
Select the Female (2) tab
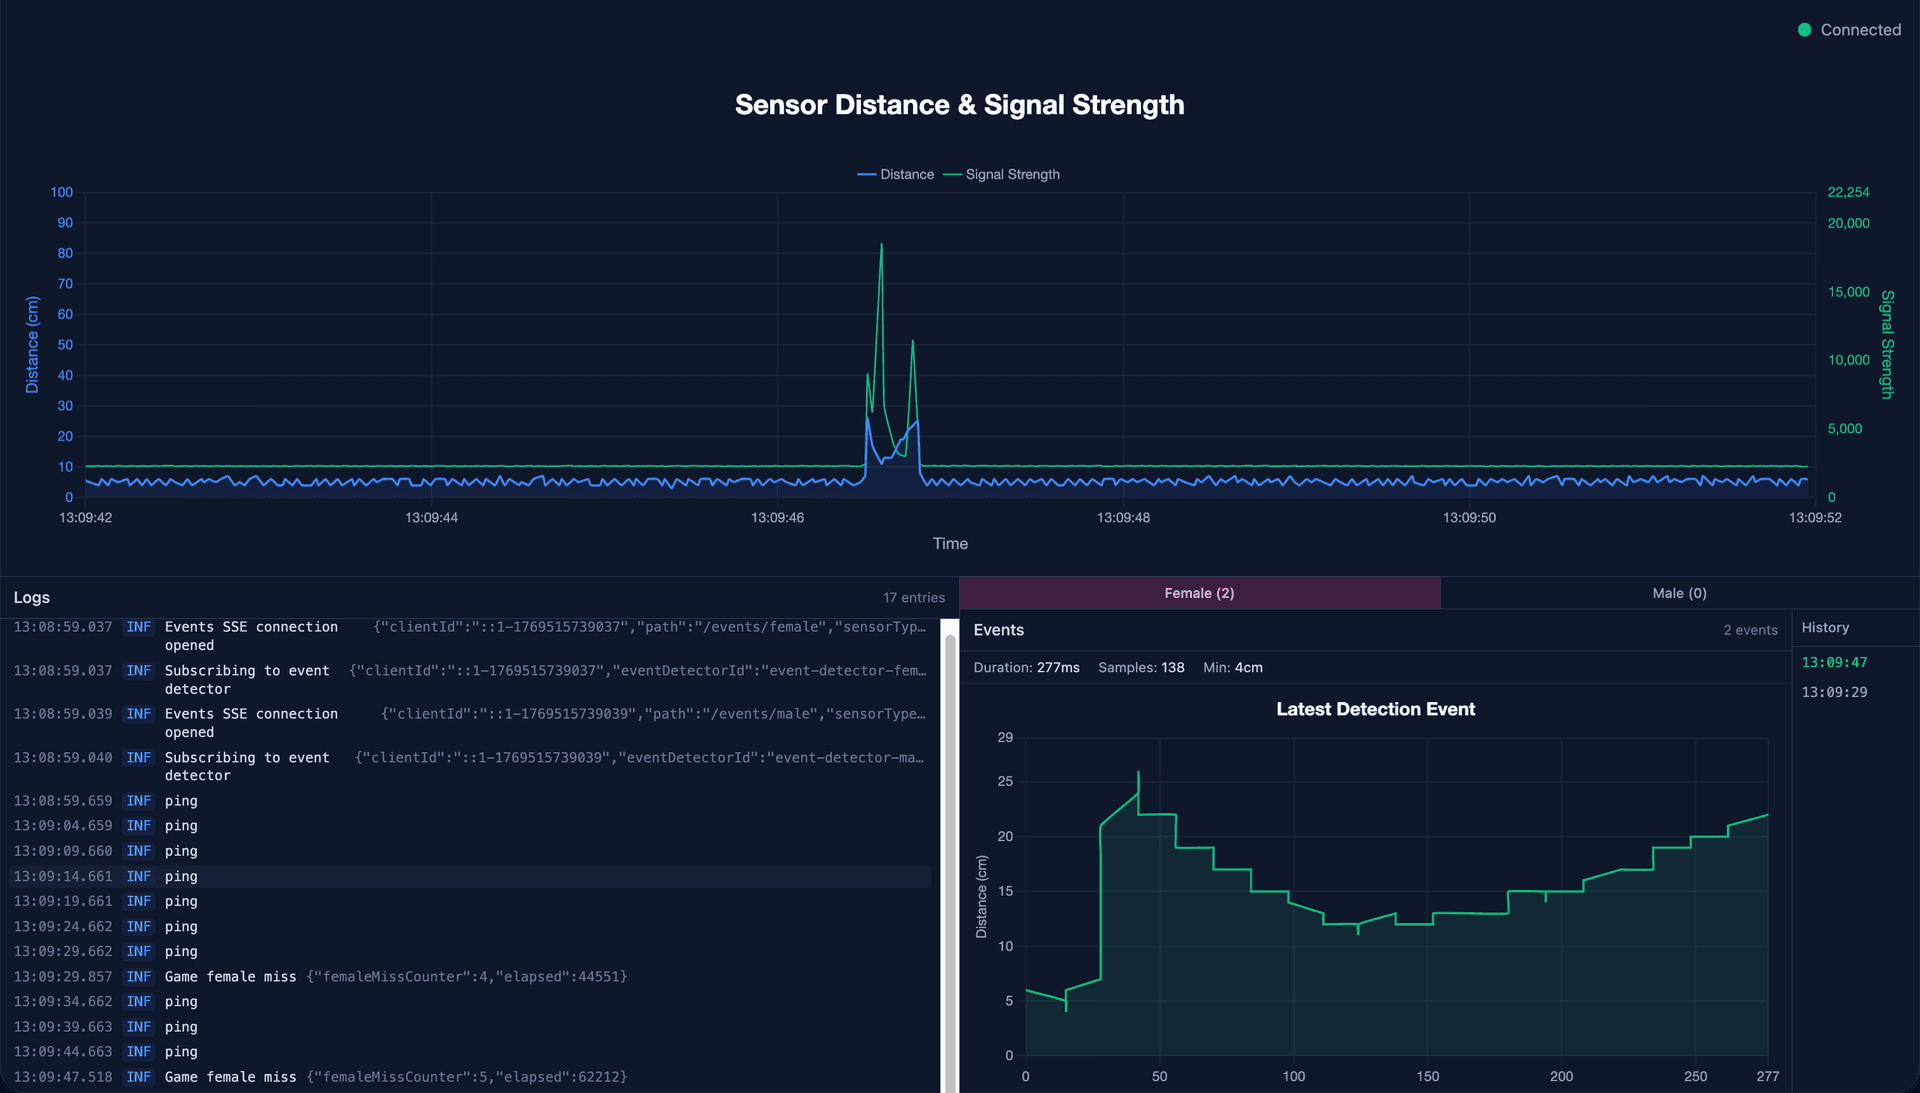1199,592
